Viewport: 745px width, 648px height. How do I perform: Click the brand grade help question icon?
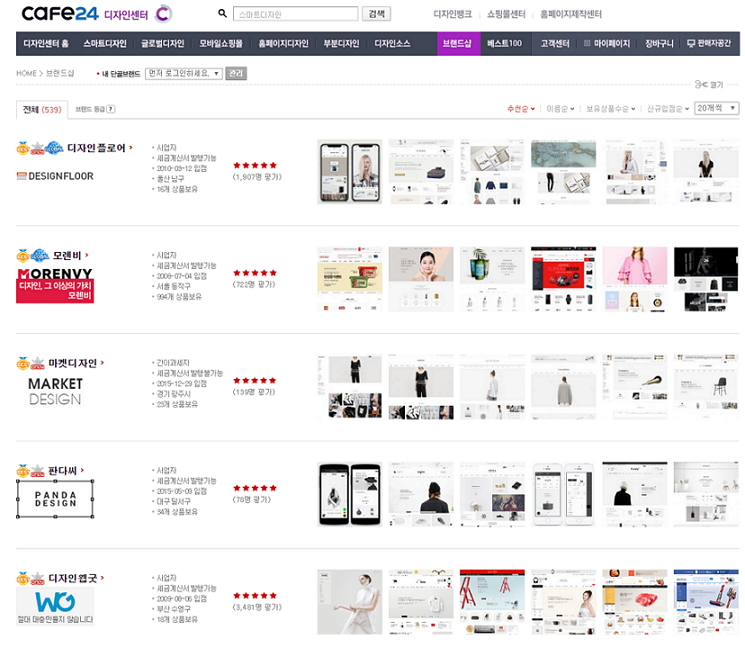(x=111, y=109)
